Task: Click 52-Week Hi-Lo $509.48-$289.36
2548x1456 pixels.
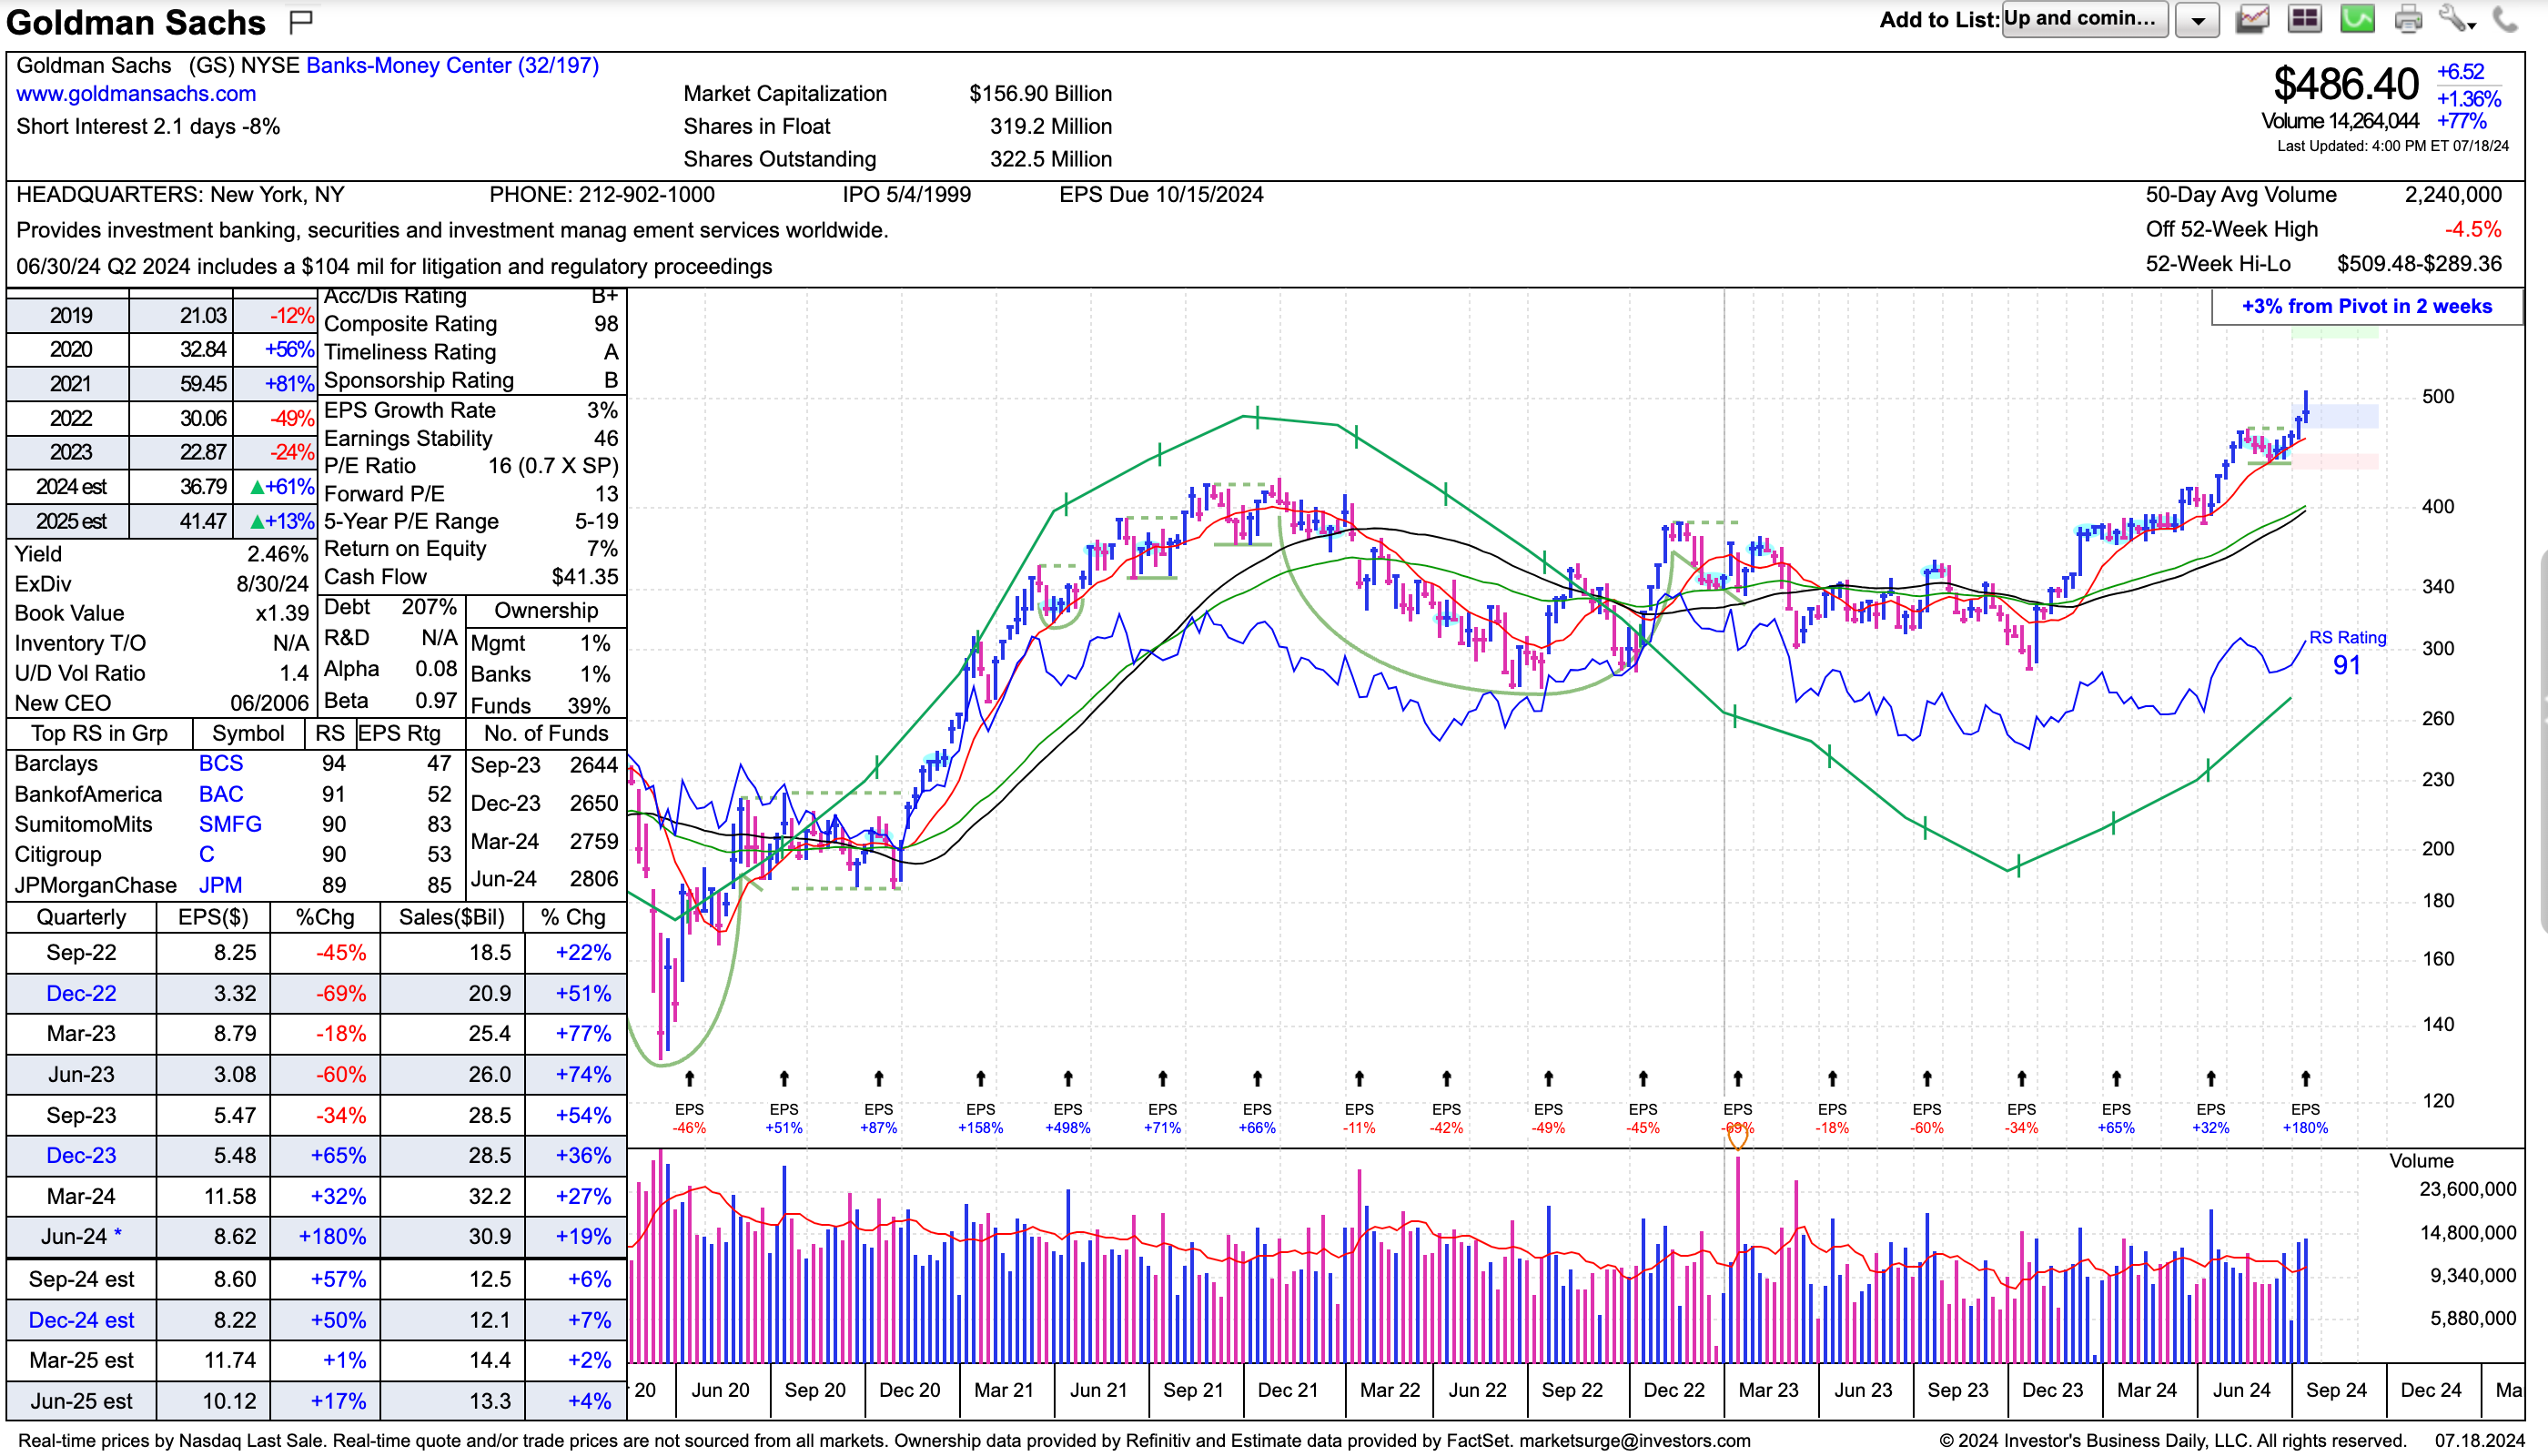Action: point(2323,263)
